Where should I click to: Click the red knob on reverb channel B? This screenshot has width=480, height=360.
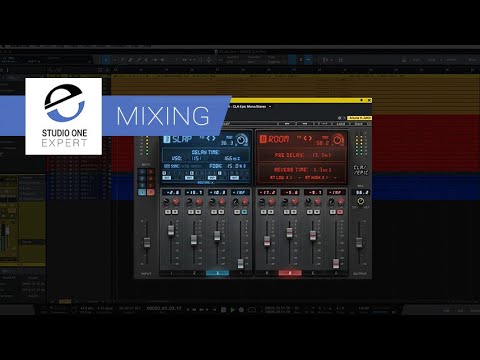(295, 202)
